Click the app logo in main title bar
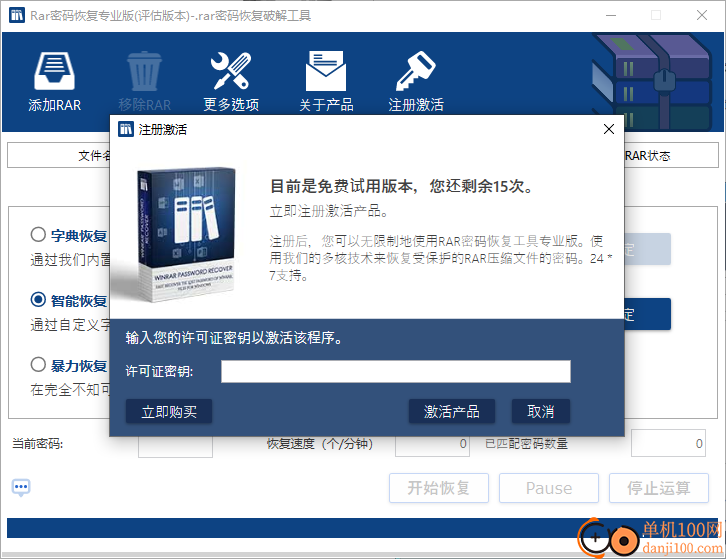This screenshot has width=726, height=559. coord(17,15)
